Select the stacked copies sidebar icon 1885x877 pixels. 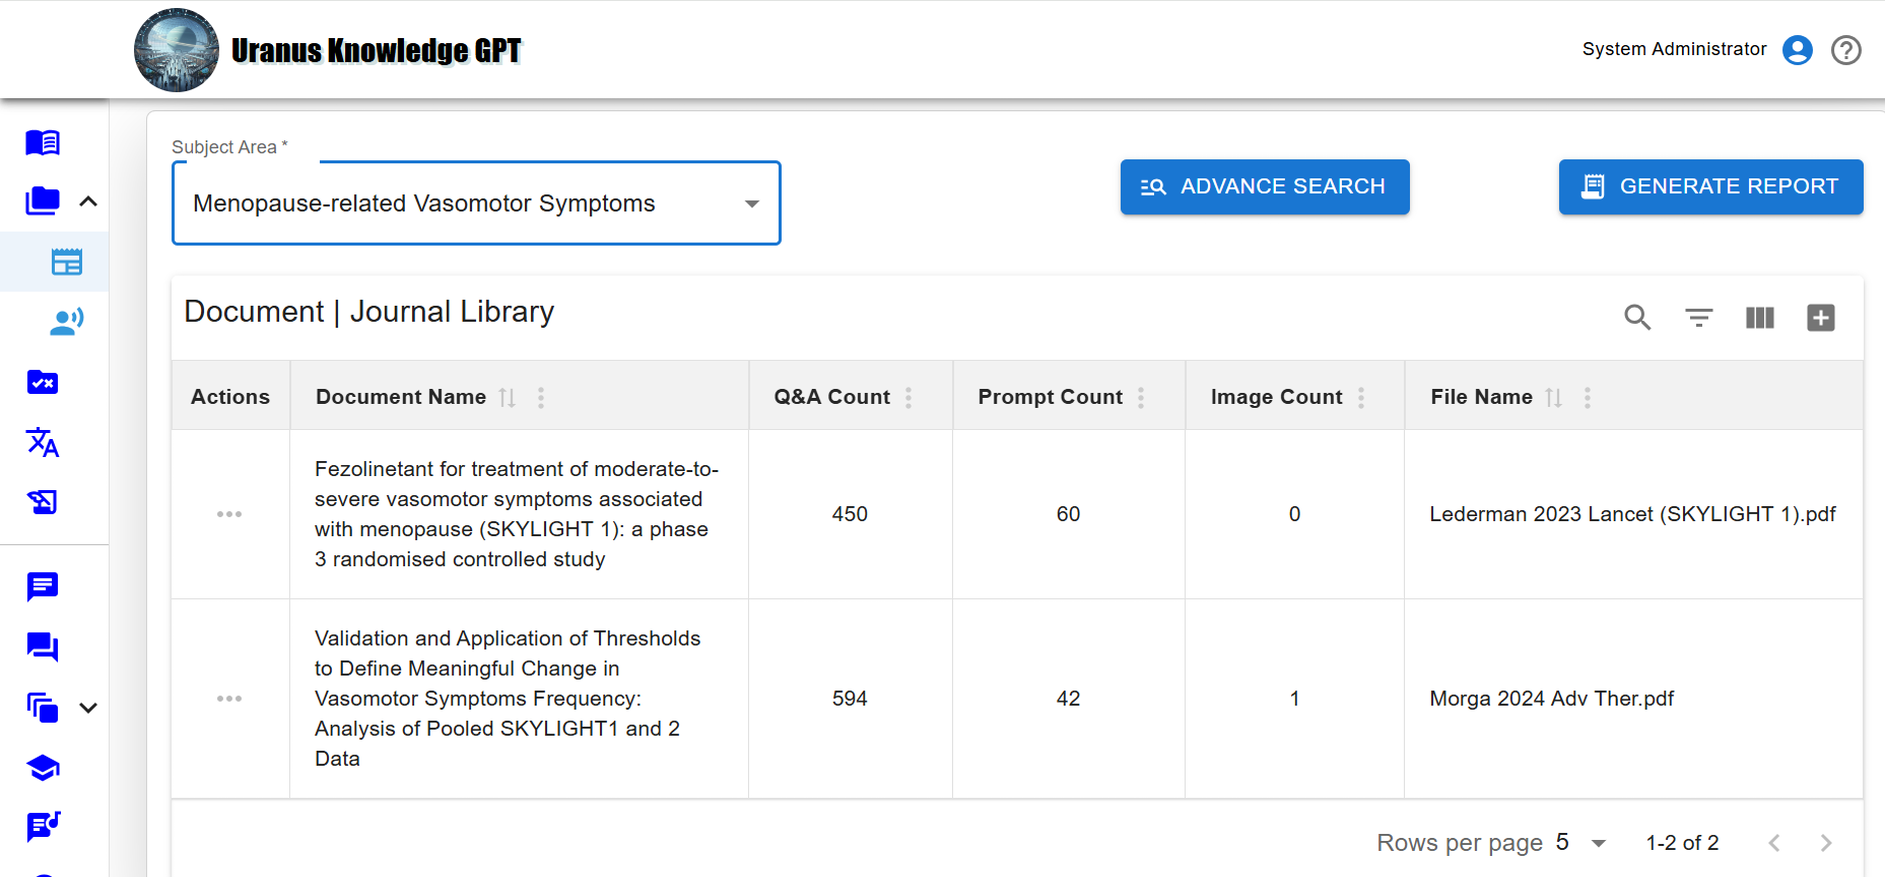coord(42,708)
